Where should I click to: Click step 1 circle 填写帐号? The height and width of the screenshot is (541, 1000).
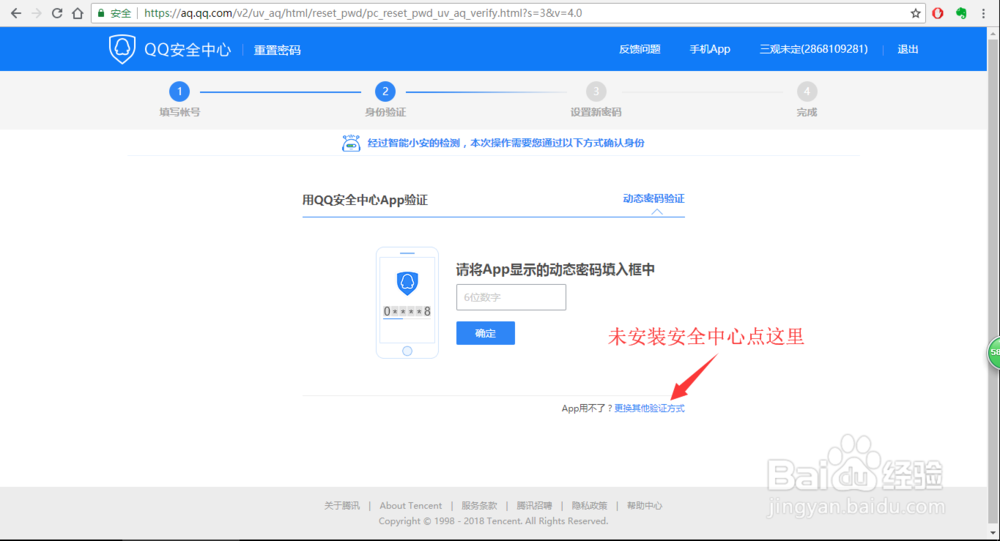click(179, 91)
